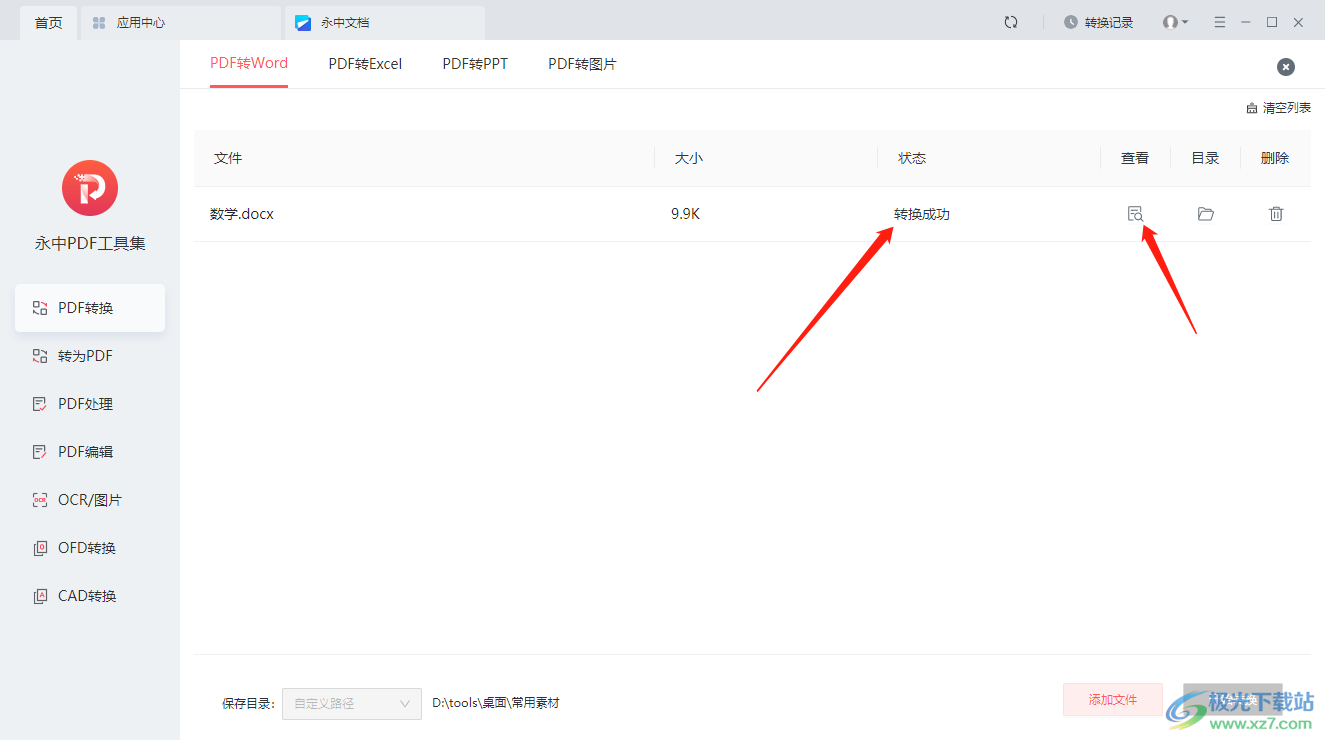Click the 永中PDF工具集 logo

coord(90,188)
